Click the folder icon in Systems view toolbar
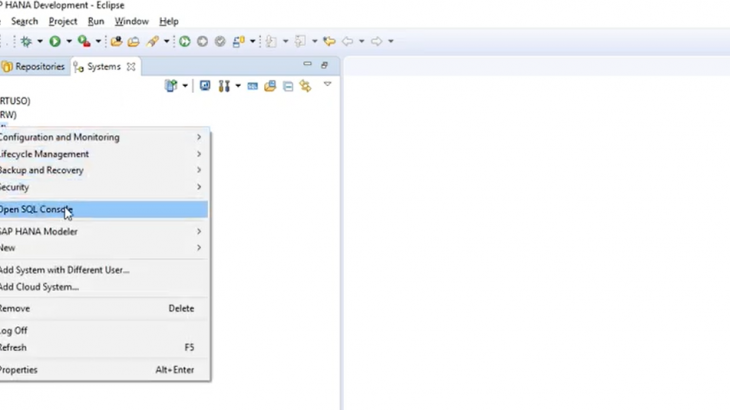The width and height of the screenshot is (730, 410). pyautogui.click(x=270, y=86)
